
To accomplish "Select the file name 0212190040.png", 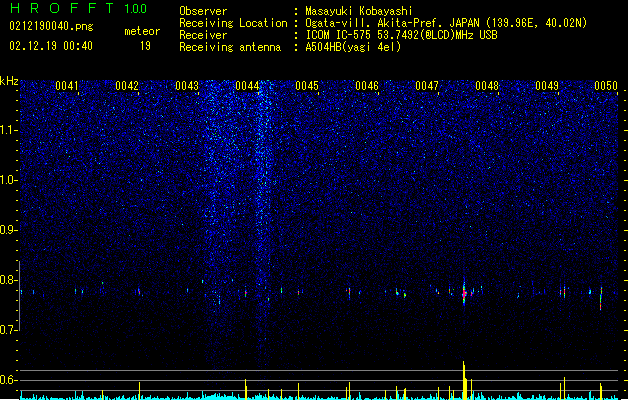I will click(x=51, y=26).
